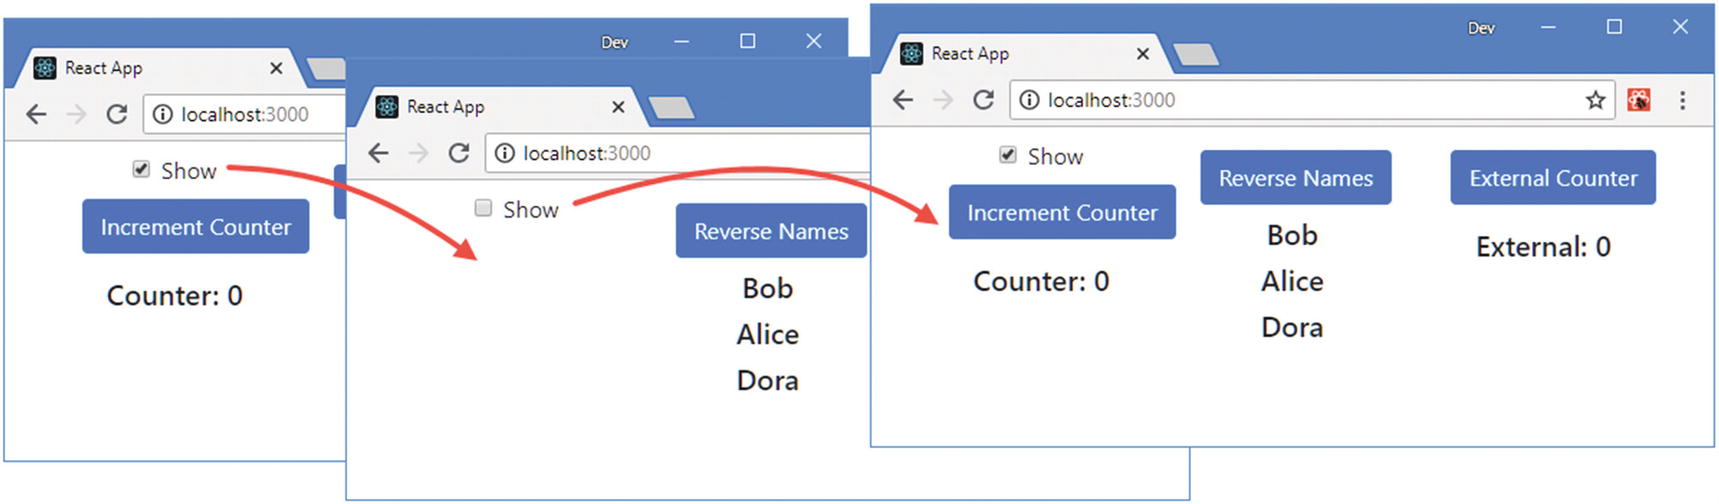Click the red extension icon in the browser toolbar
1719x504 pixels.
click(1638, 100)
